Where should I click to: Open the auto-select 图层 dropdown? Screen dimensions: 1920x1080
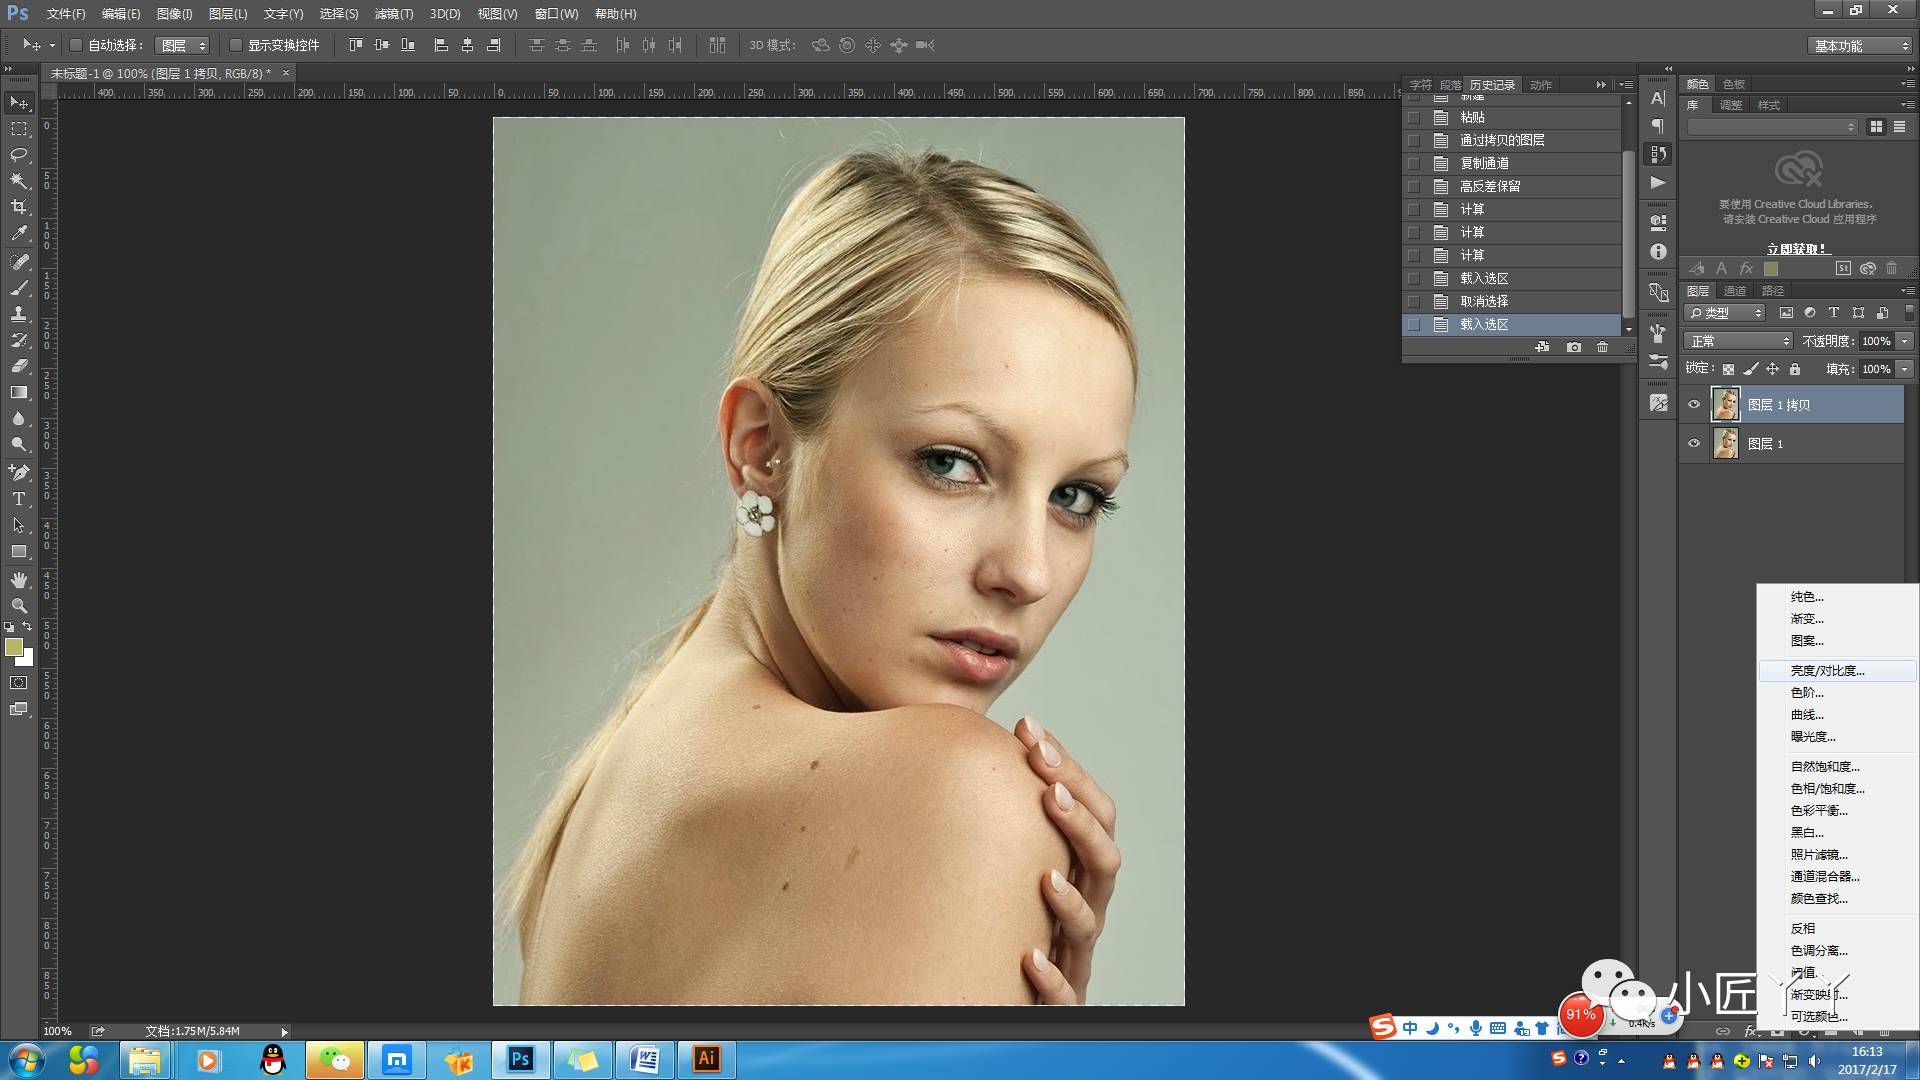[x=183, y=46]
